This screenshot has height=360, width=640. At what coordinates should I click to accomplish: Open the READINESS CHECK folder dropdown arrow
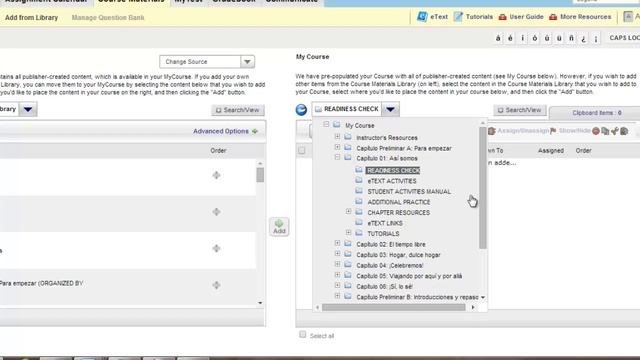pyautogui.click(x=390, y=109)
